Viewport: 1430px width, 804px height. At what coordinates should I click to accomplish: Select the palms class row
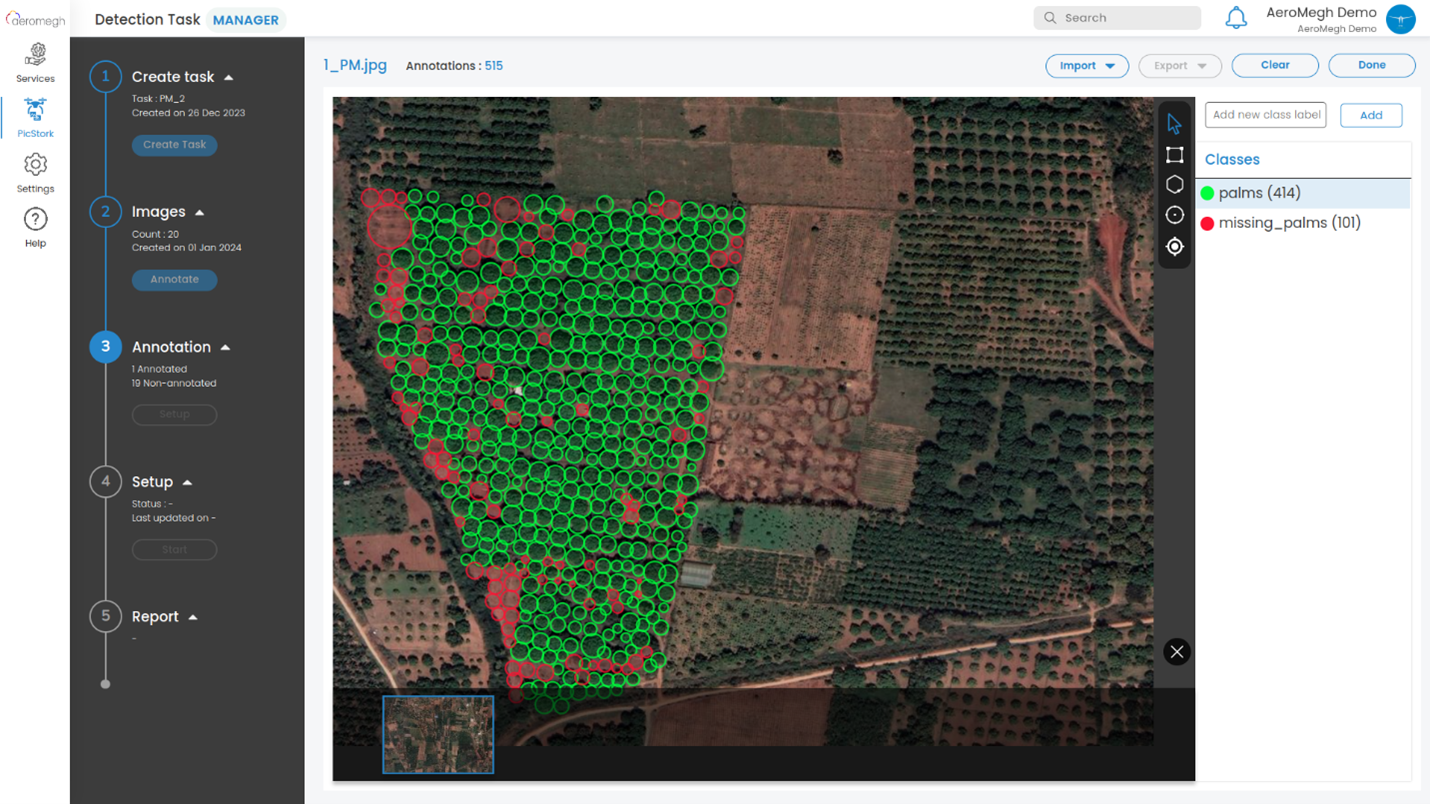pos(1302,193)
